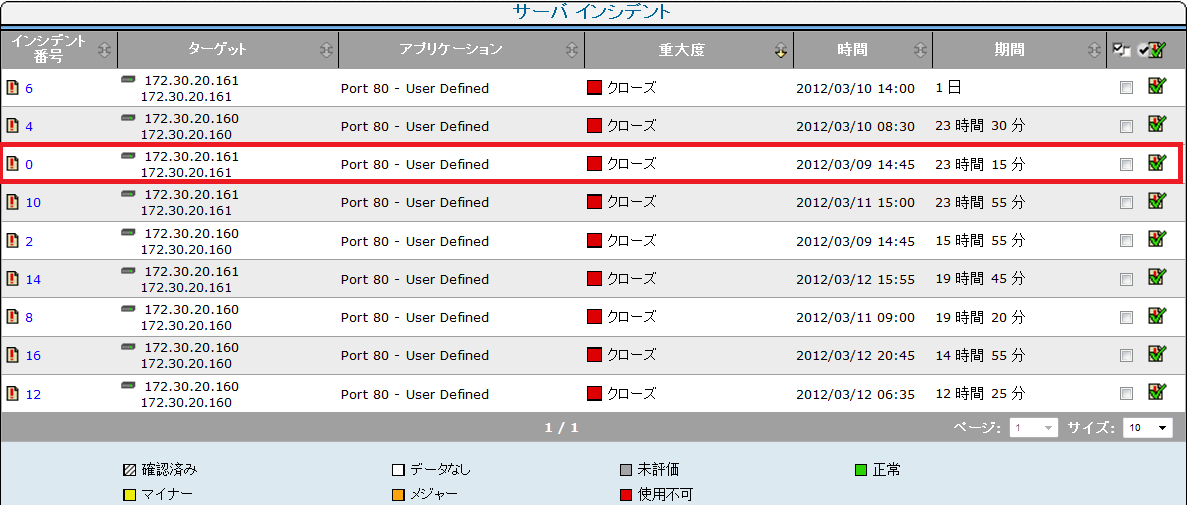The height and width of the screenshot is (505, 1187).
Task: Open incident number 8 link
Action: click(x=30, y=318)
